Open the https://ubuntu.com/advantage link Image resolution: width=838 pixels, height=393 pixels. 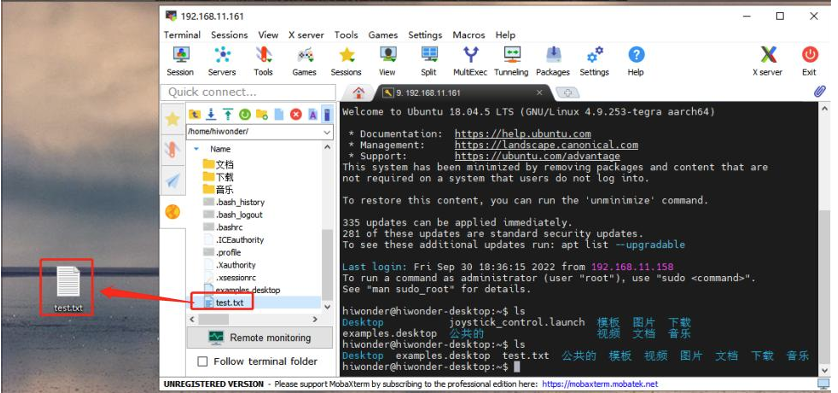click(x=537, y=156)
